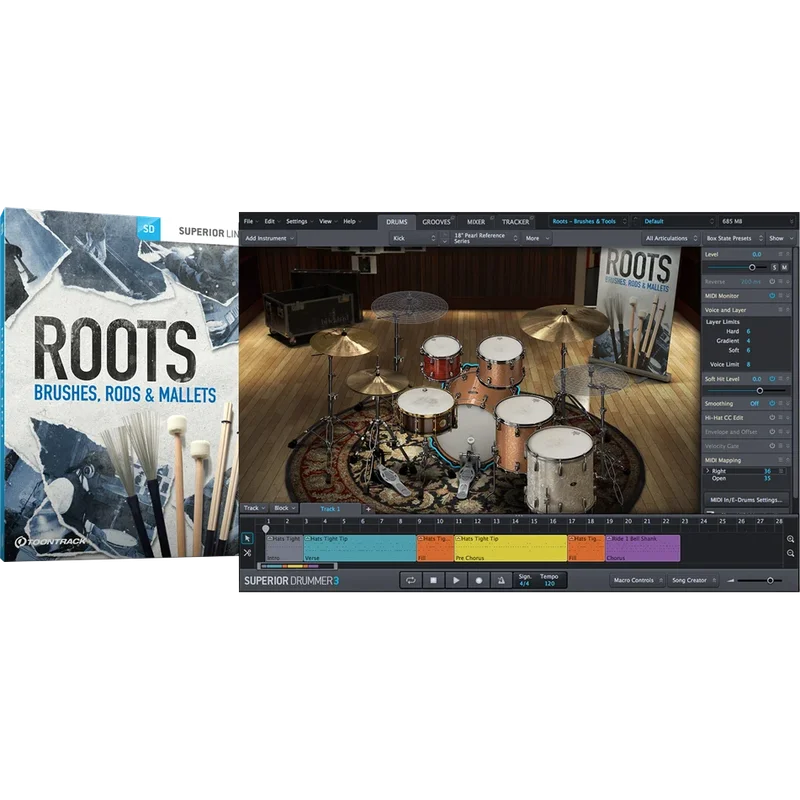Open All Articulations dropdown
This screenshot has width=800, height=800.
(x=671, y=238)
